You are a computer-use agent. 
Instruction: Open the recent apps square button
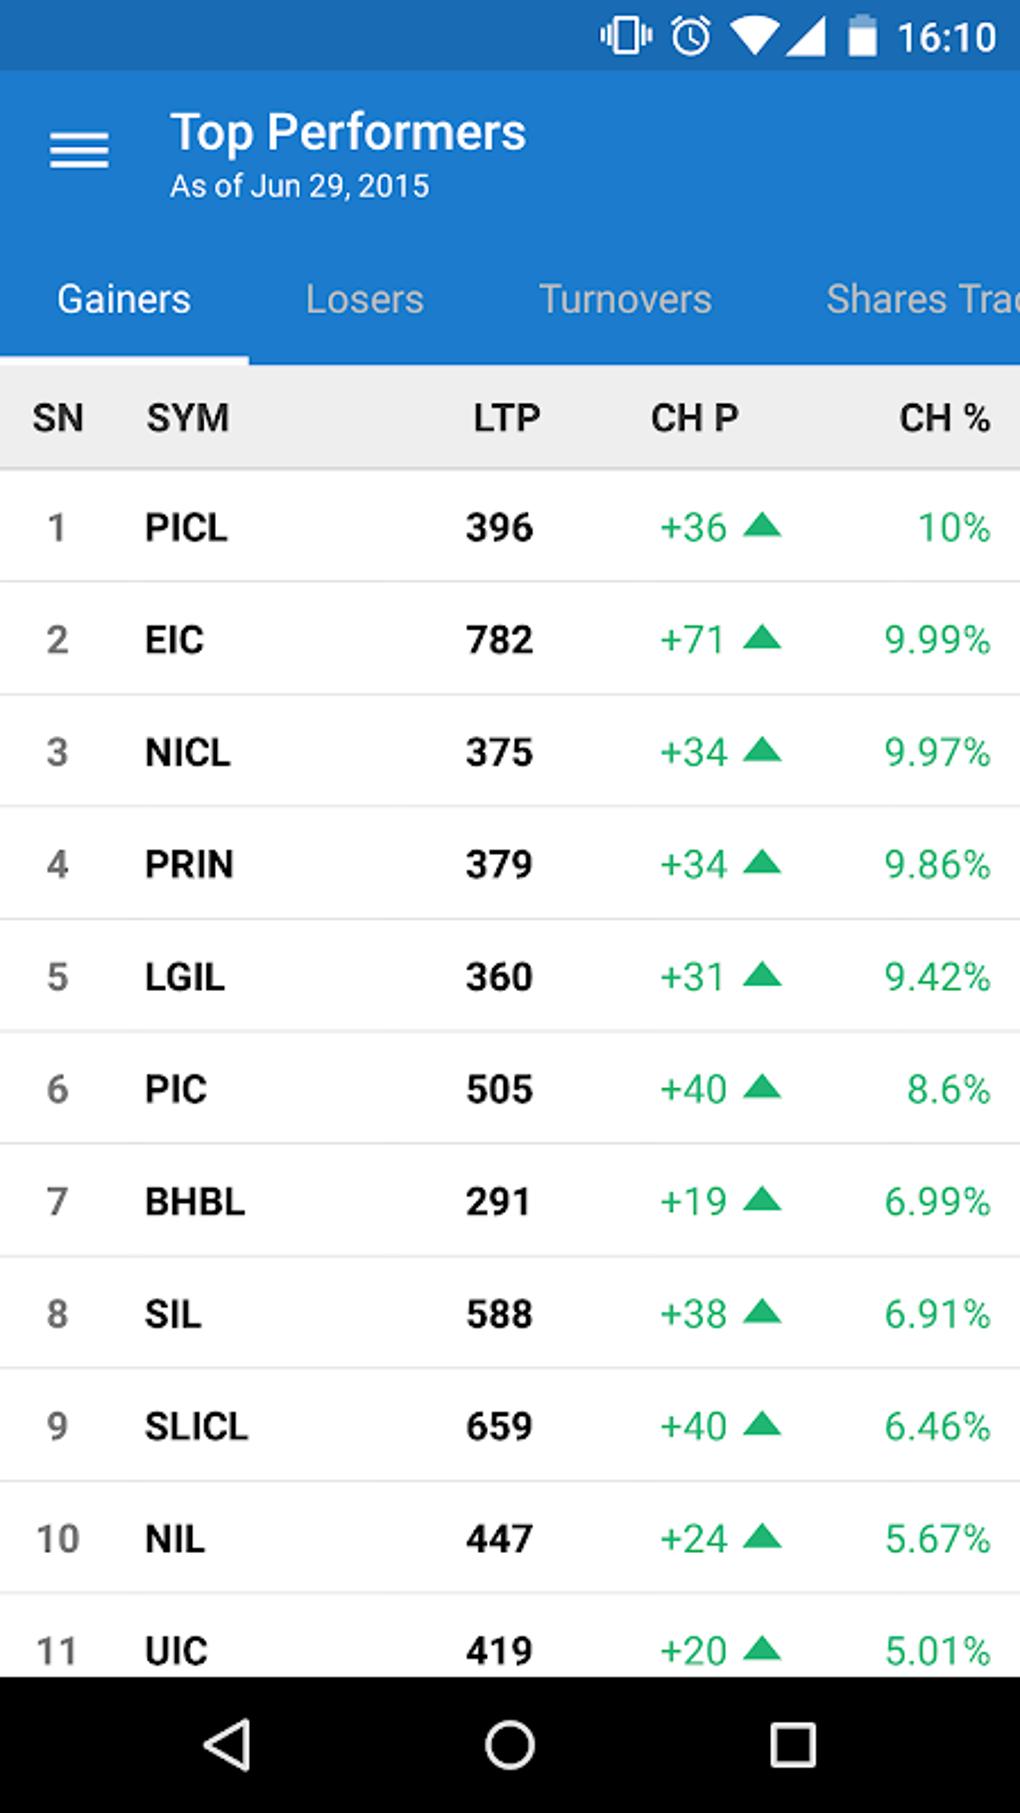pos(792,1745)
